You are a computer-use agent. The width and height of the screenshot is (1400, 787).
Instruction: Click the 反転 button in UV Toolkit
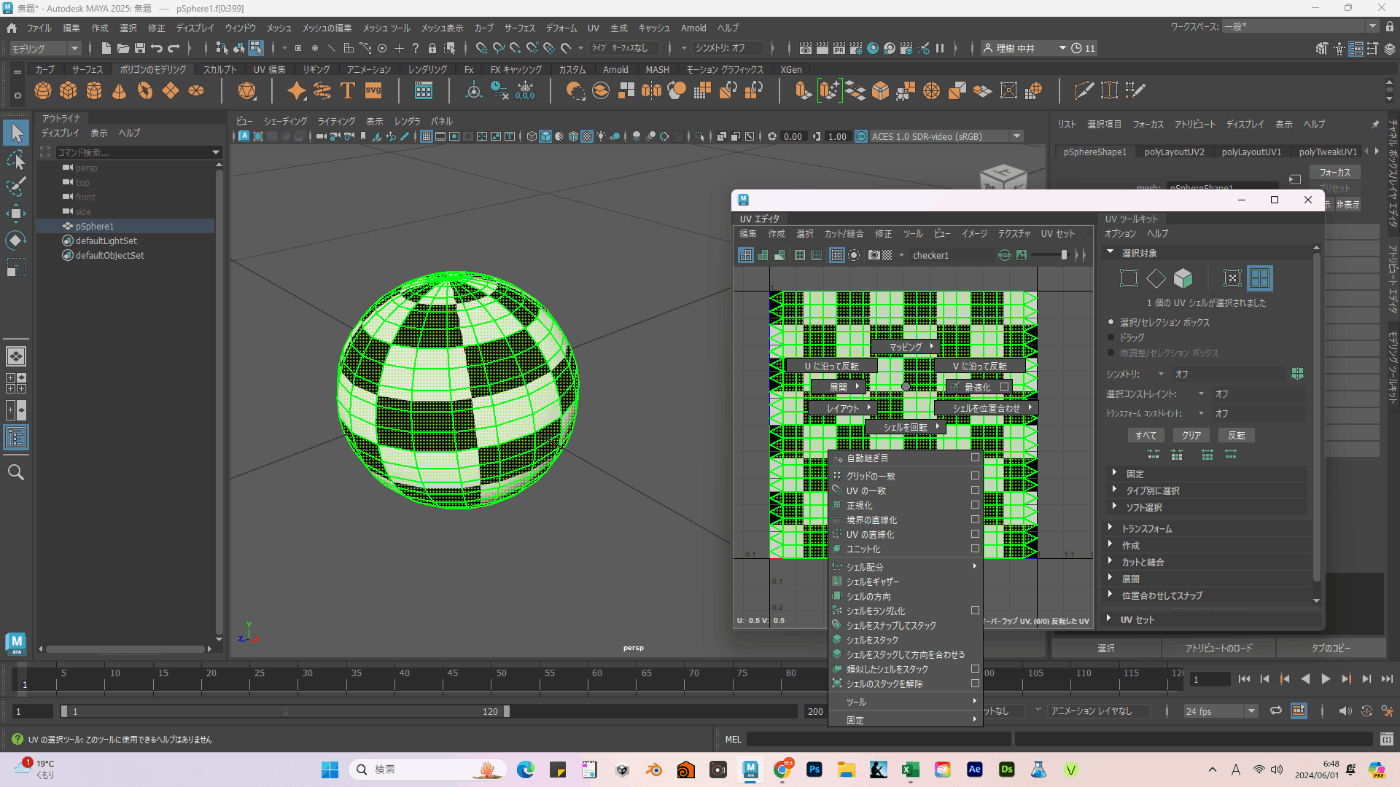pyautogui.click(x=1237, y=435)
